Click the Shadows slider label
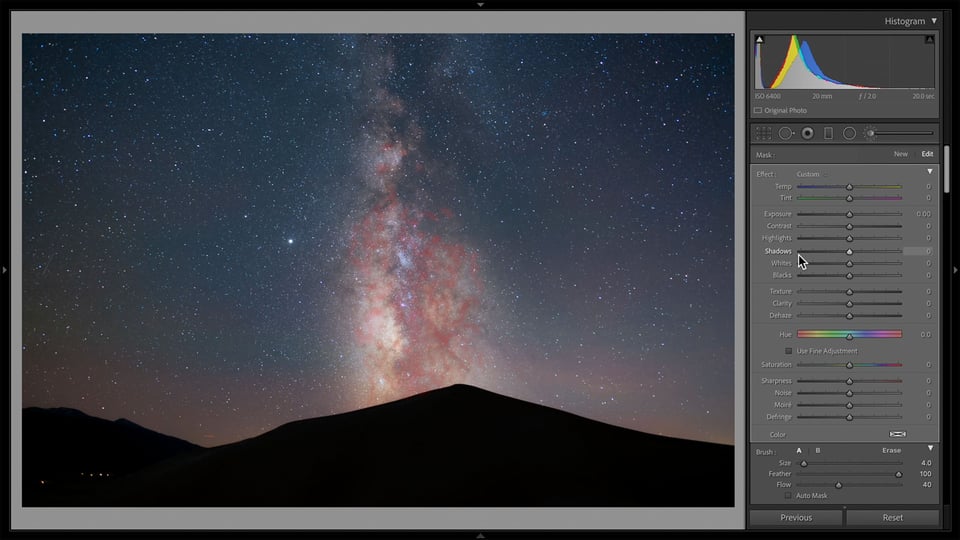This screenshot has width=960, height=540. [778, 252]
